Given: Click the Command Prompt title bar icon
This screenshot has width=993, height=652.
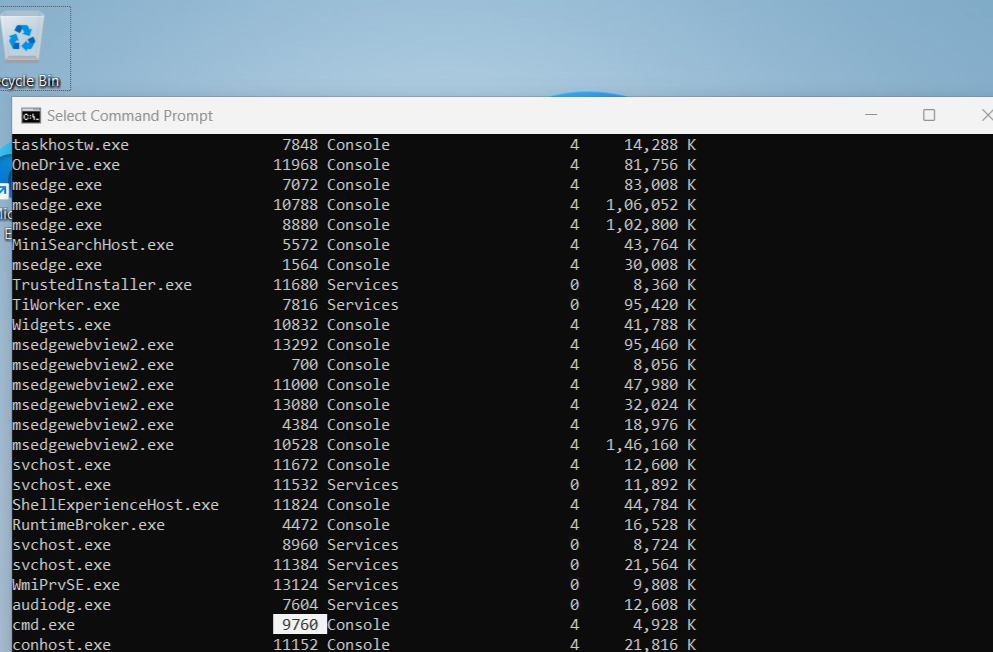Looking at the screenshot, I should point(31,115).
